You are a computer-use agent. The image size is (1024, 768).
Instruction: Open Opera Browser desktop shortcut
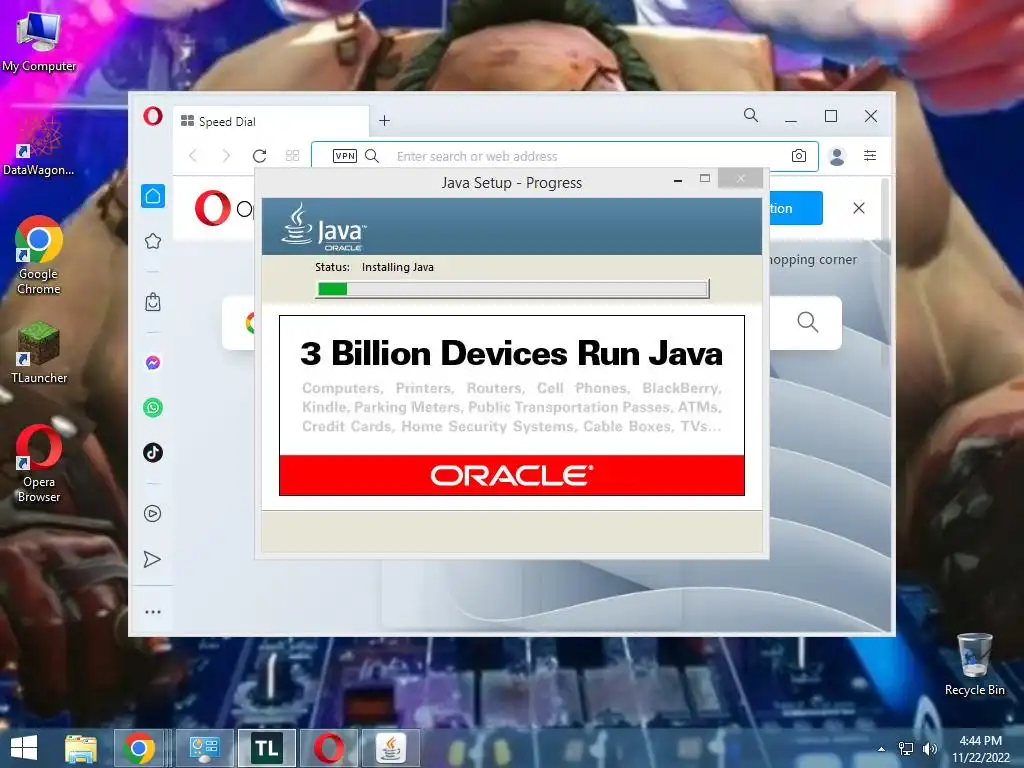(x=39, y=464)
